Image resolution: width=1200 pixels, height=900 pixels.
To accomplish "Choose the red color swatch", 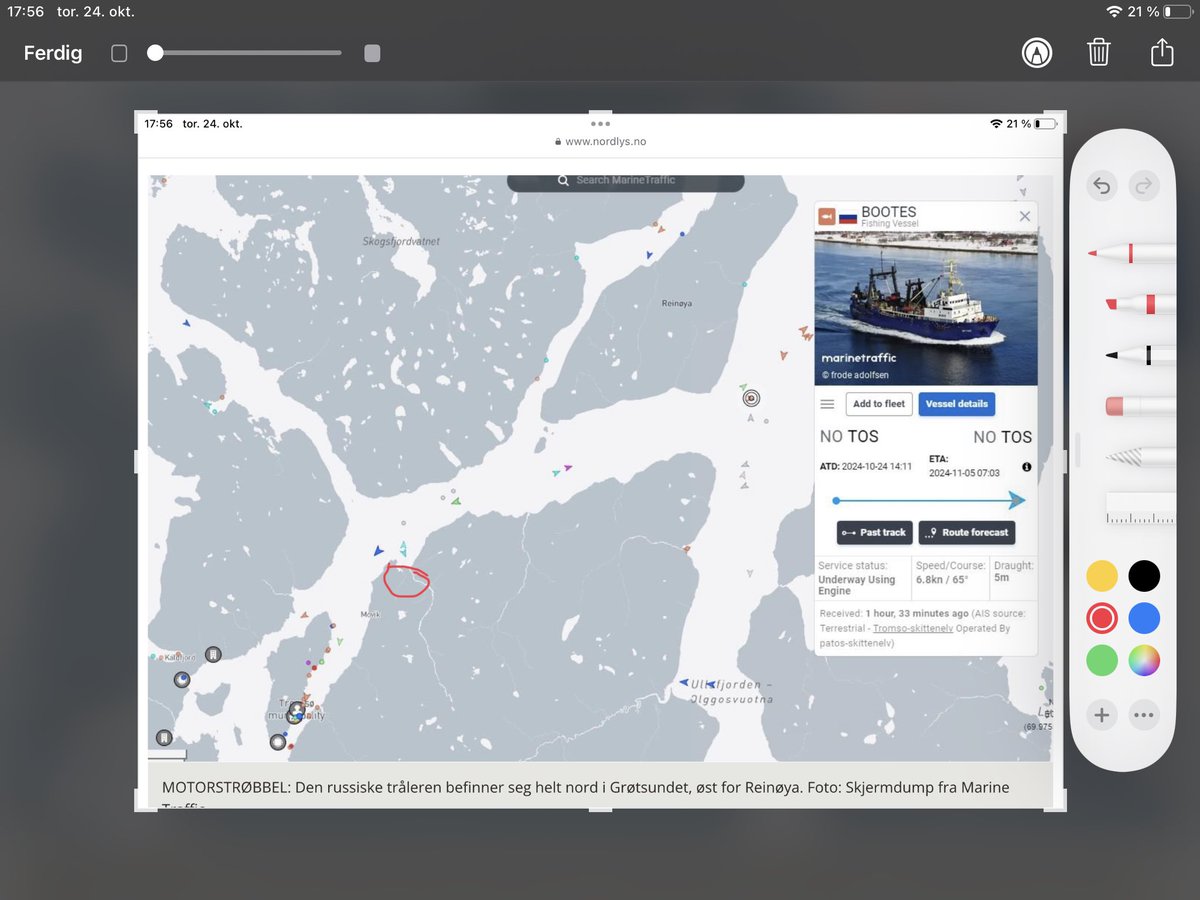I will (x=1102, y=619).
